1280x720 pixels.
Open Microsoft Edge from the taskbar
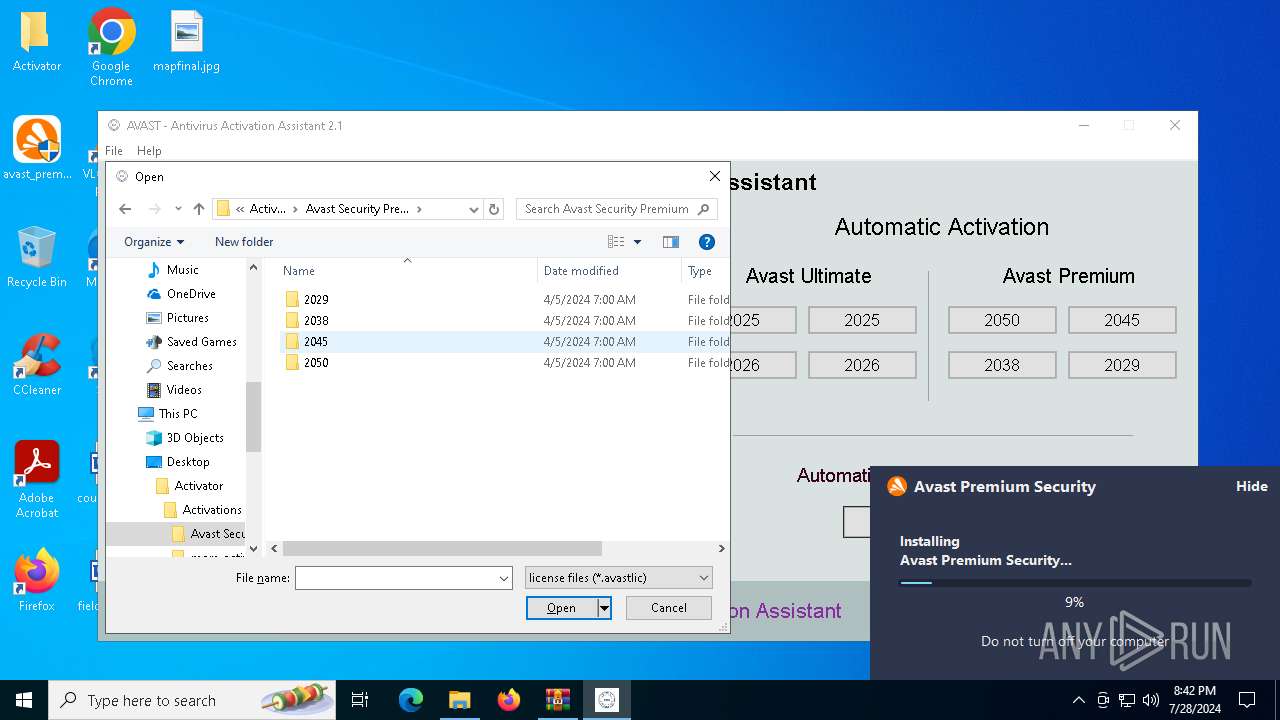(411, 700)
